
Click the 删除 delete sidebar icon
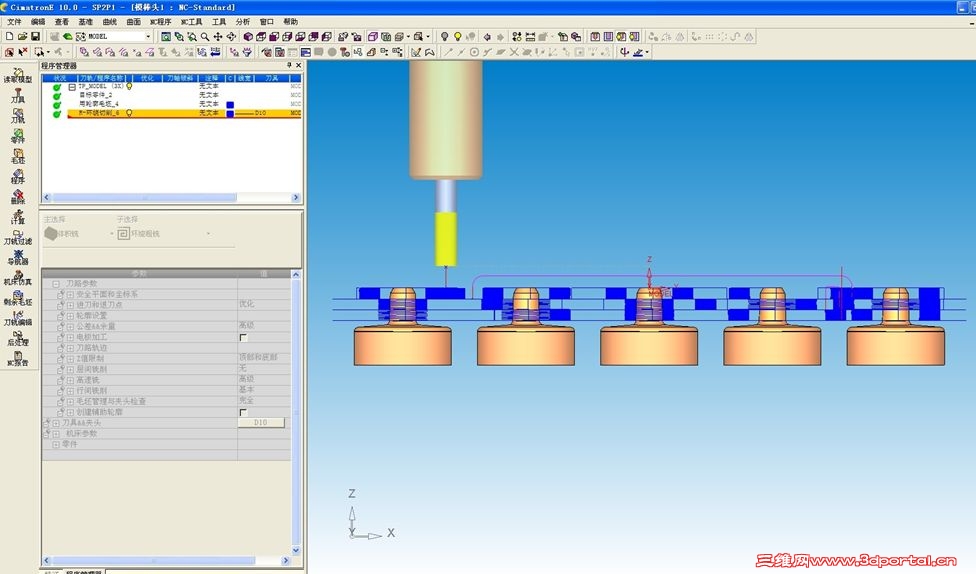[x=17, y=197]
